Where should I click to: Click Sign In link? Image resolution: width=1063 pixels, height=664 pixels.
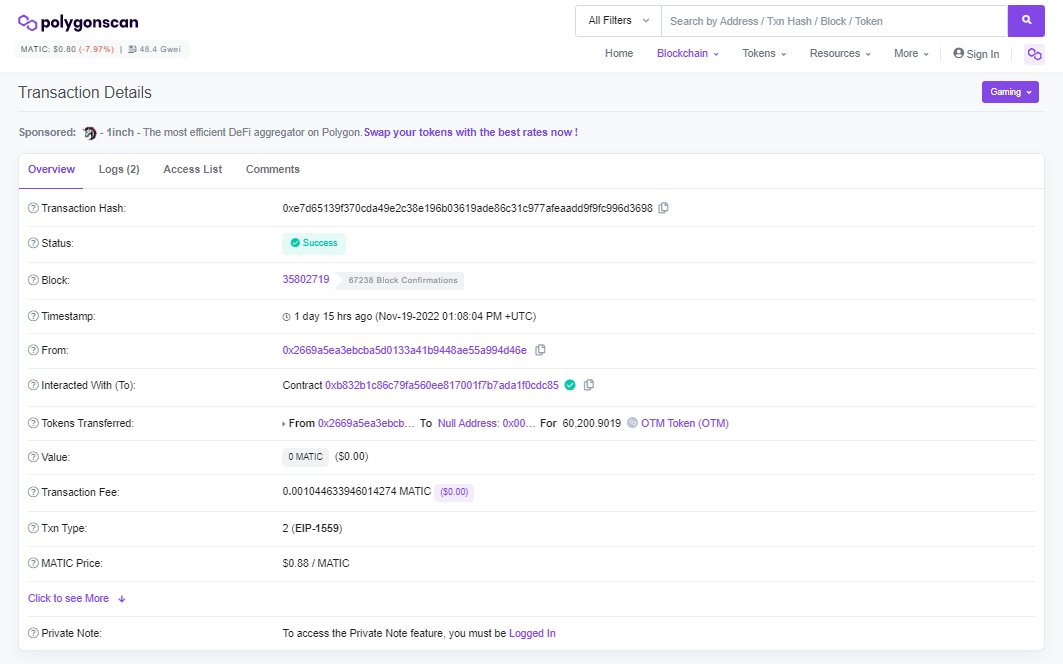point(976,54)
